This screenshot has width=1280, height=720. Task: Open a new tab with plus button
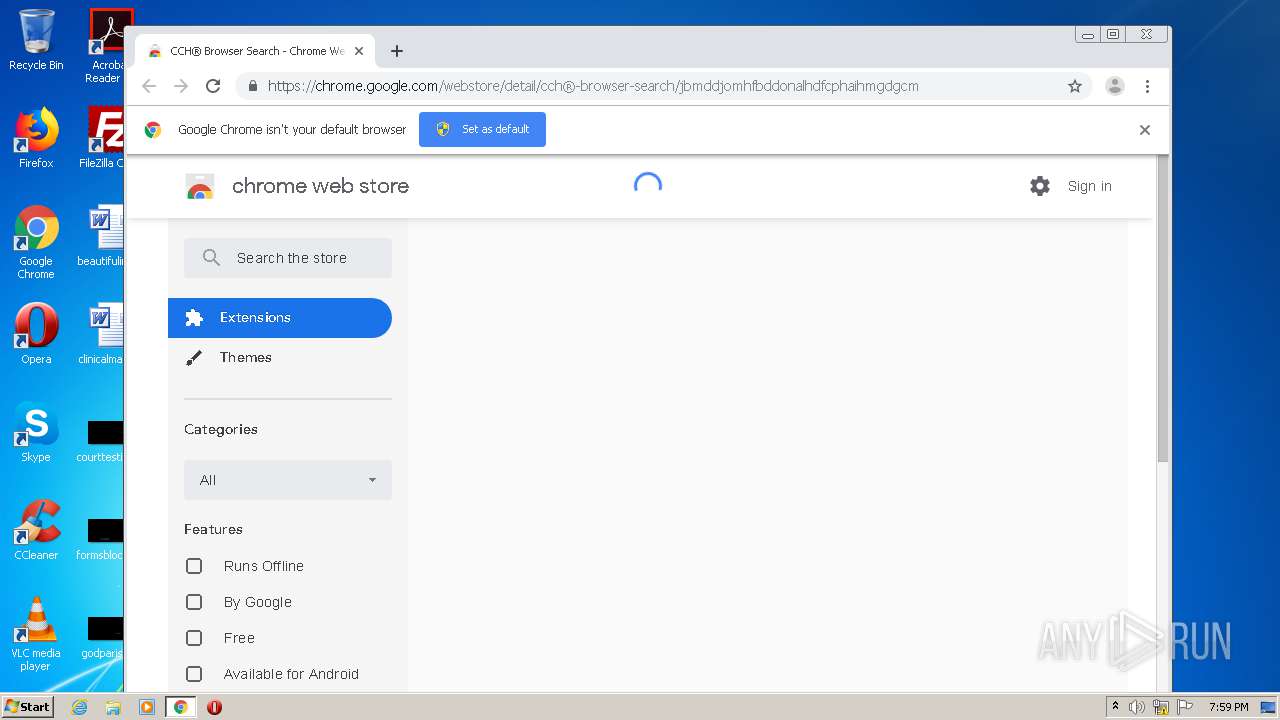(x=397, y=51)
